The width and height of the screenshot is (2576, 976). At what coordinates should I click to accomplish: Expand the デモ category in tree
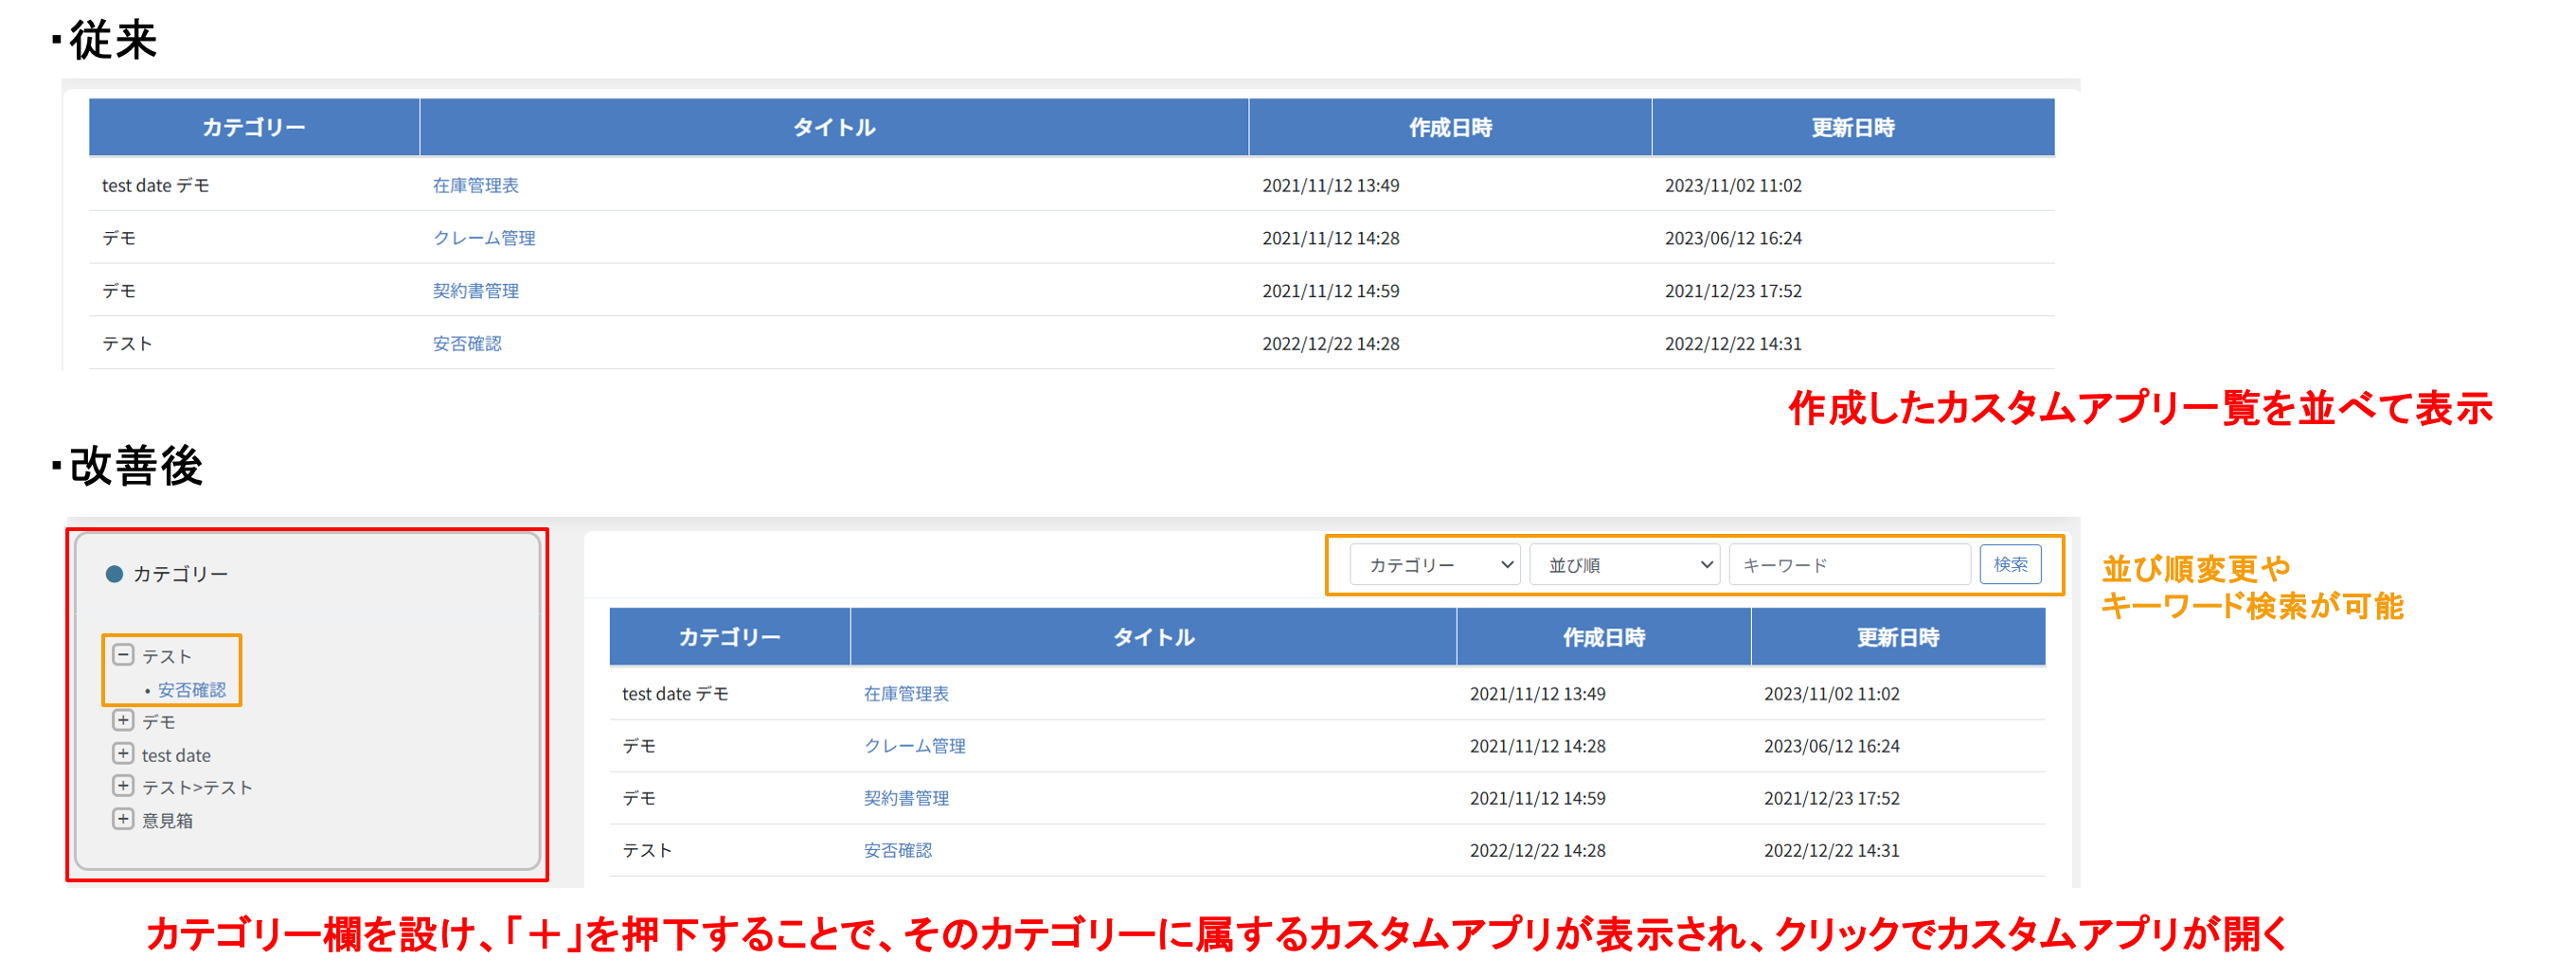click(x=123, y=720)
